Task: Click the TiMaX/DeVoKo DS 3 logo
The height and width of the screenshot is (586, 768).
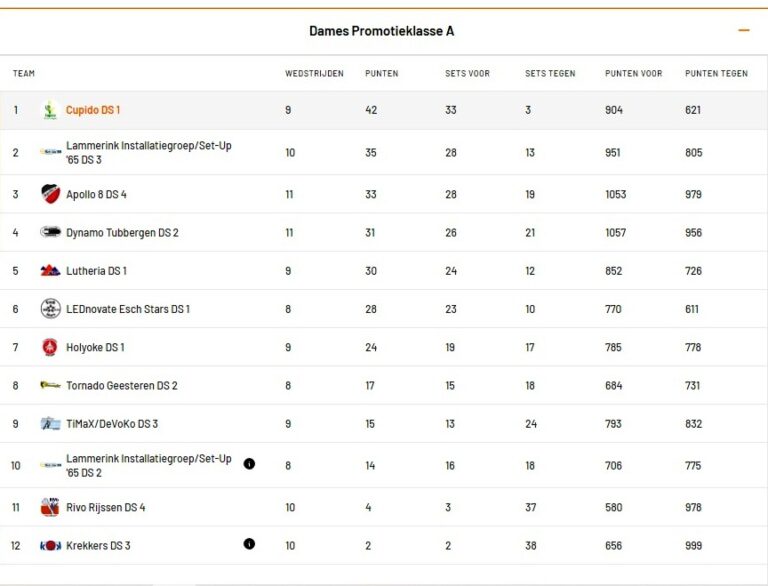Action: tap(50, 423)
